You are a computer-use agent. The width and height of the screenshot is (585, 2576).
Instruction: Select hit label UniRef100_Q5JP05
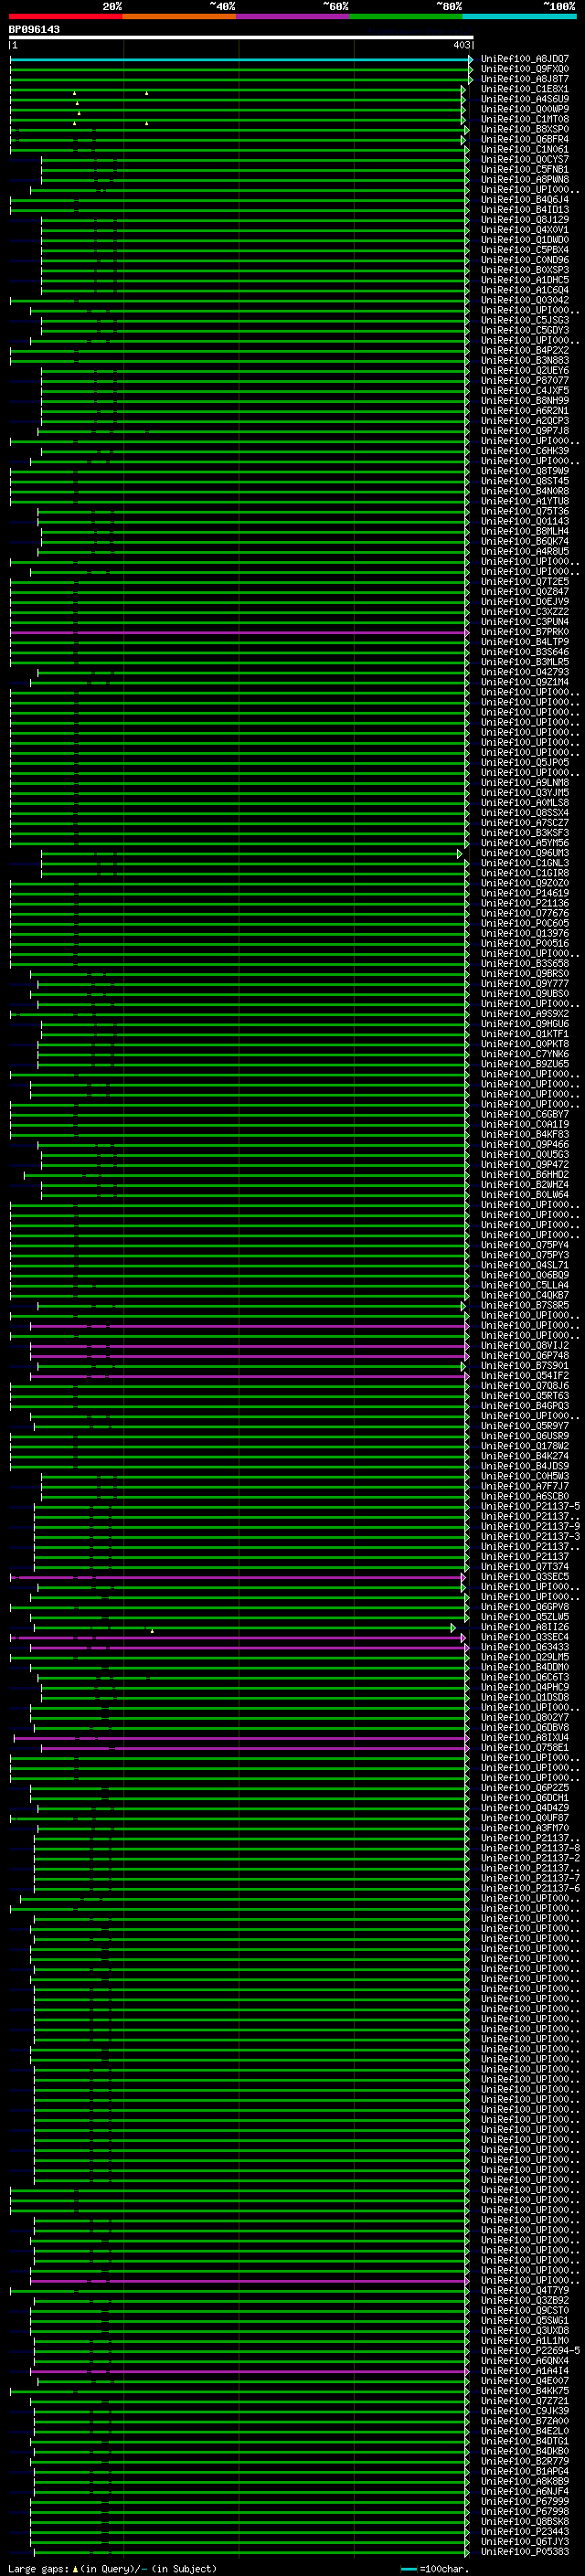[x=524, y=762]
